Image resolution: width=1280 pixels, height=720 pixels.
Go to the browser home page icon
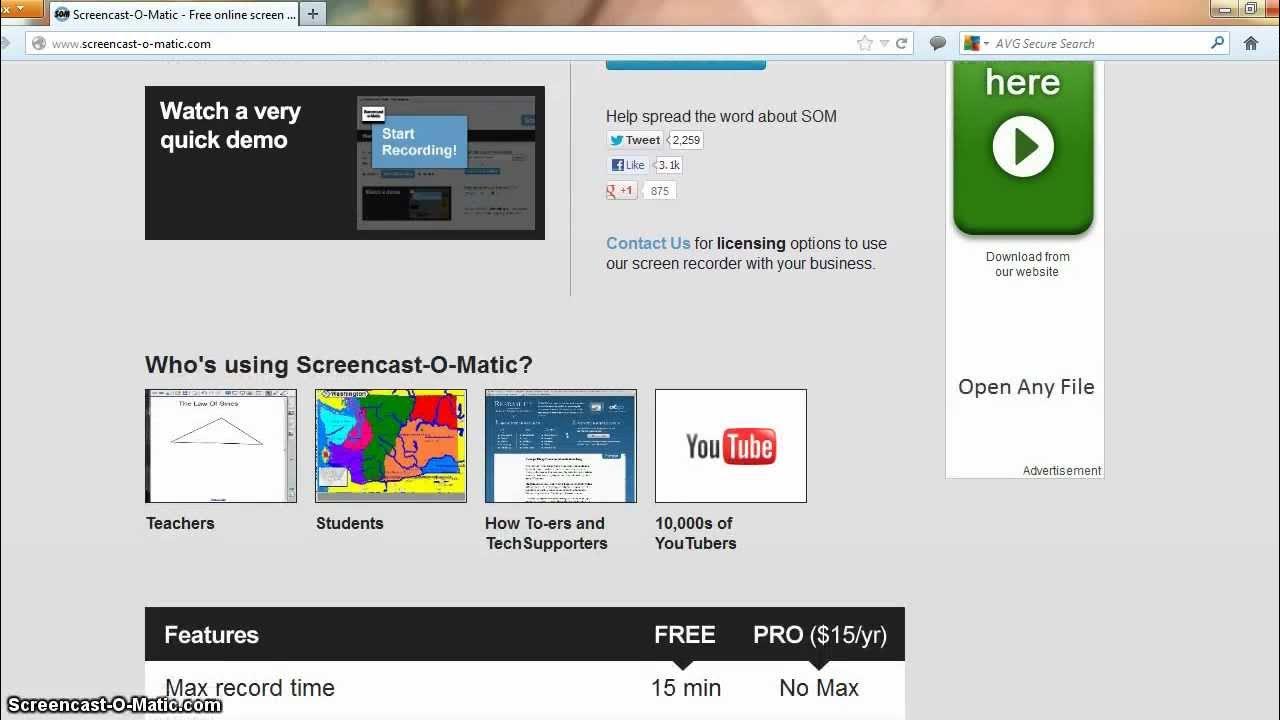click(1250, 43)
